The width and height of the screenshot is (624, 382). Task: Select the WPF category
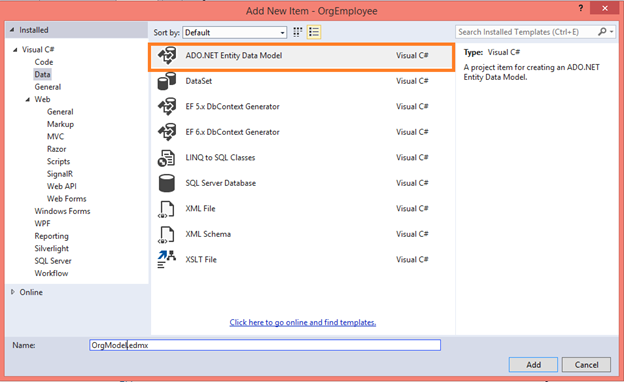(x=43, y=224)
